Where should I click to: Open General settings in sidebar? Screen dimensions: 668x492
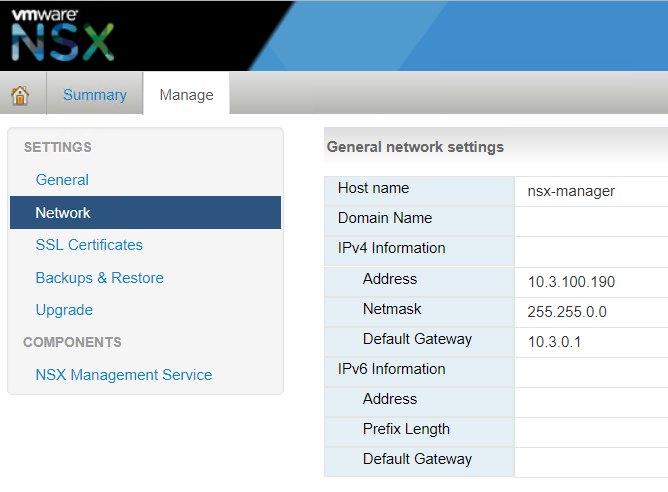[x=62, y=180]
